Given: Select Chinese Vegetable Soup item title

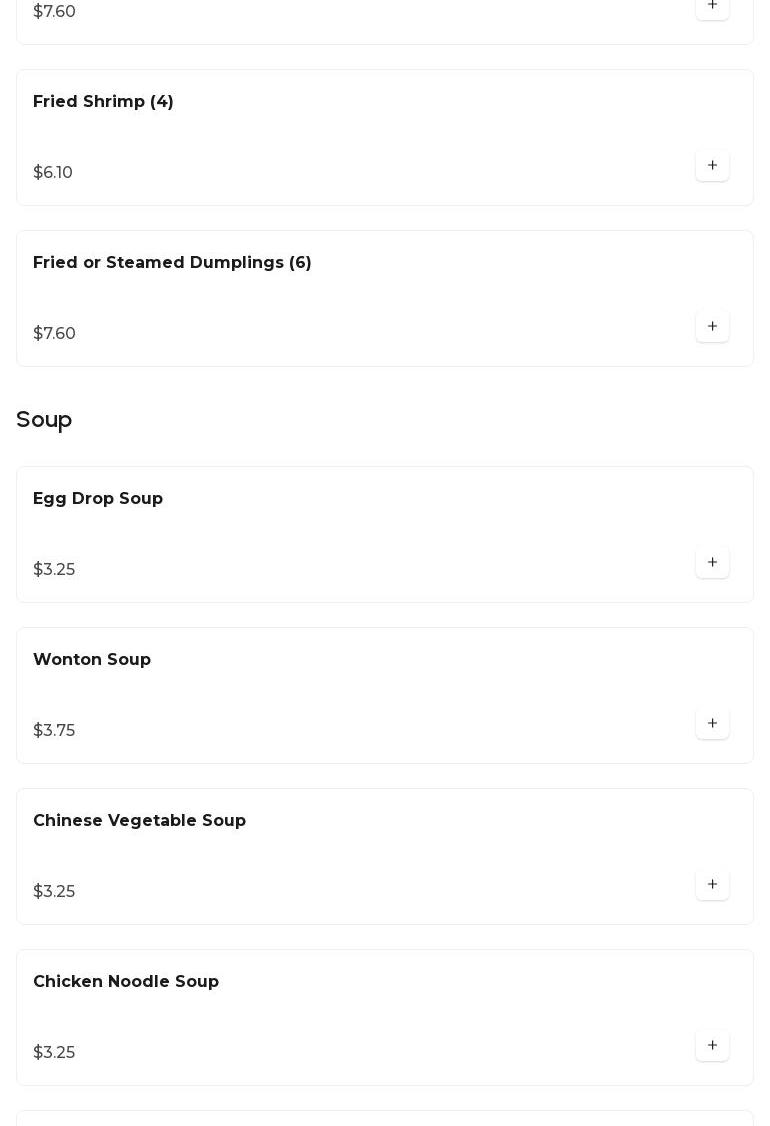Looking at the screenshot, I should (x=139, y=820).
